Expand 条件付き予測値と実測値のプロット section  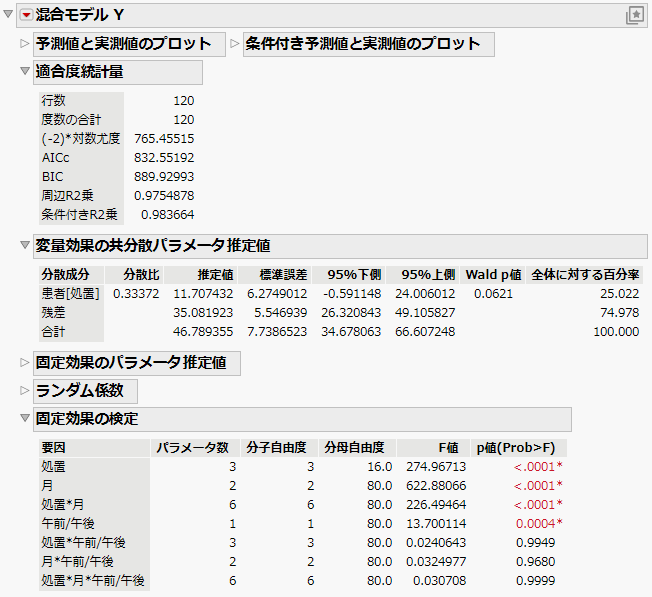point(235,43)
